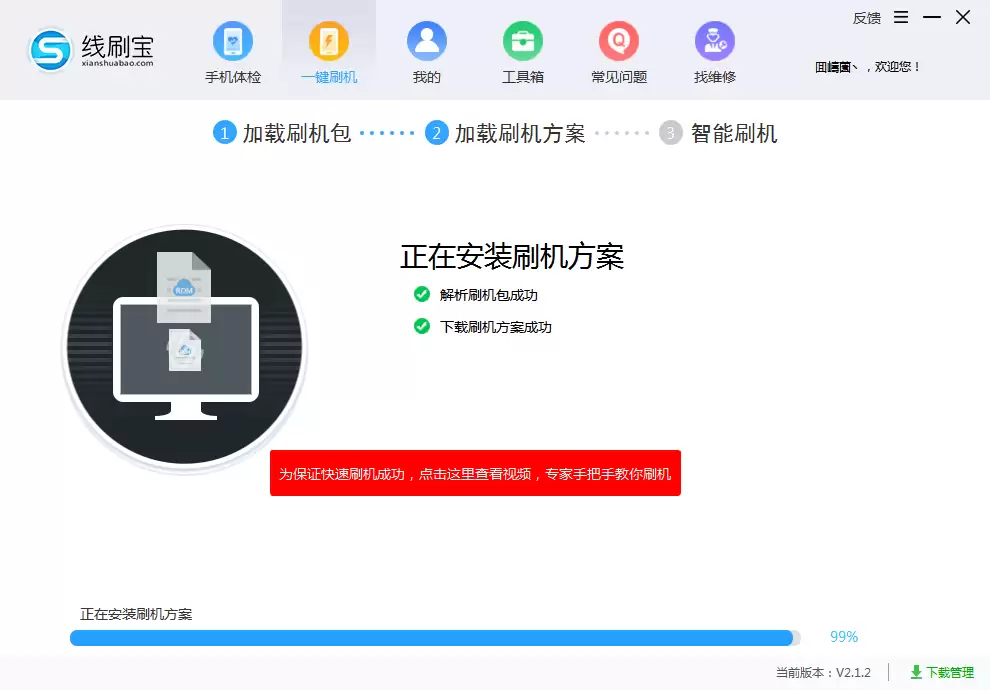Select the 一键刷机 flash icon
The image size is (990, 690).
pos(329,41)
